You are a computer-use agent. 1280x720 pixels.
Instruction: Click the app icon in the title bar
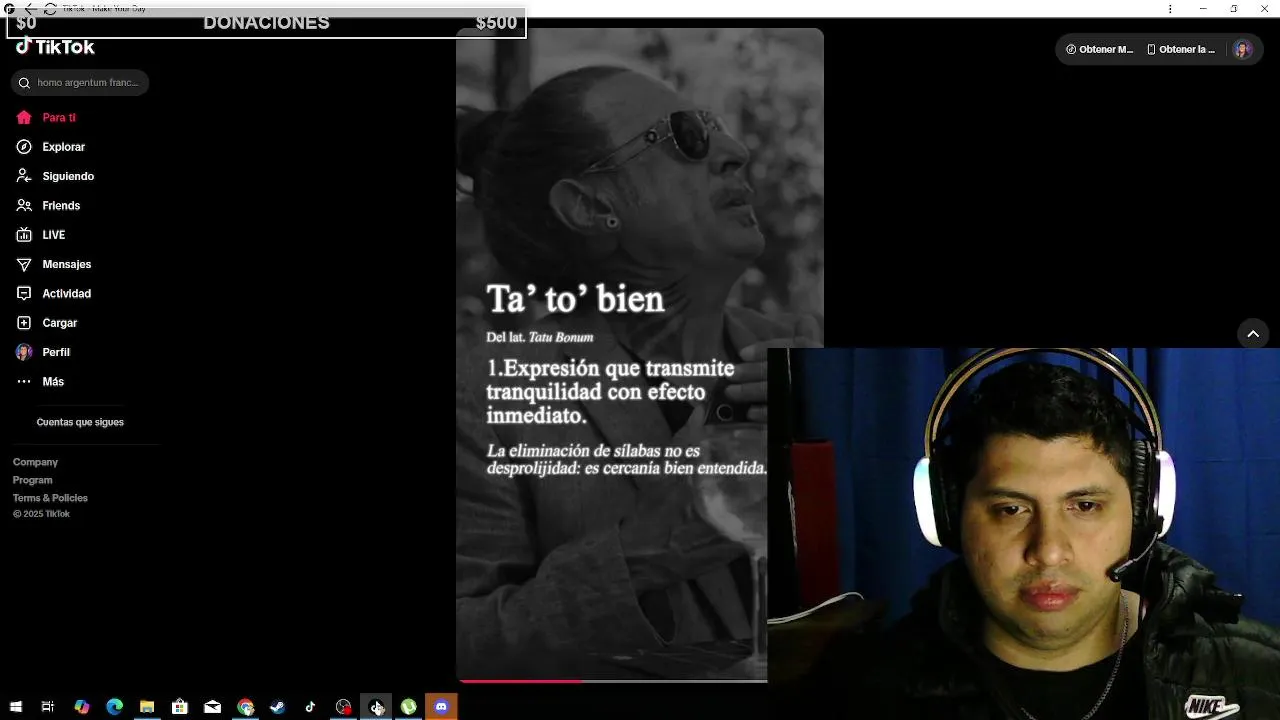pyautogui.click(x=9, y=9)
